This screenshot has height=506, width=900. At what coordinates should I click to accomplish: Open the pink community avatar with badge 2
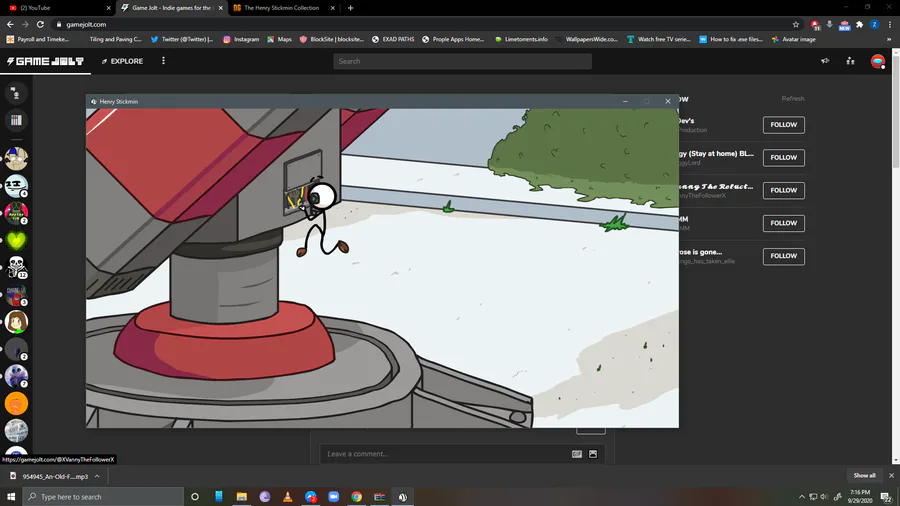pyautogui.click(x=16, y=213)
